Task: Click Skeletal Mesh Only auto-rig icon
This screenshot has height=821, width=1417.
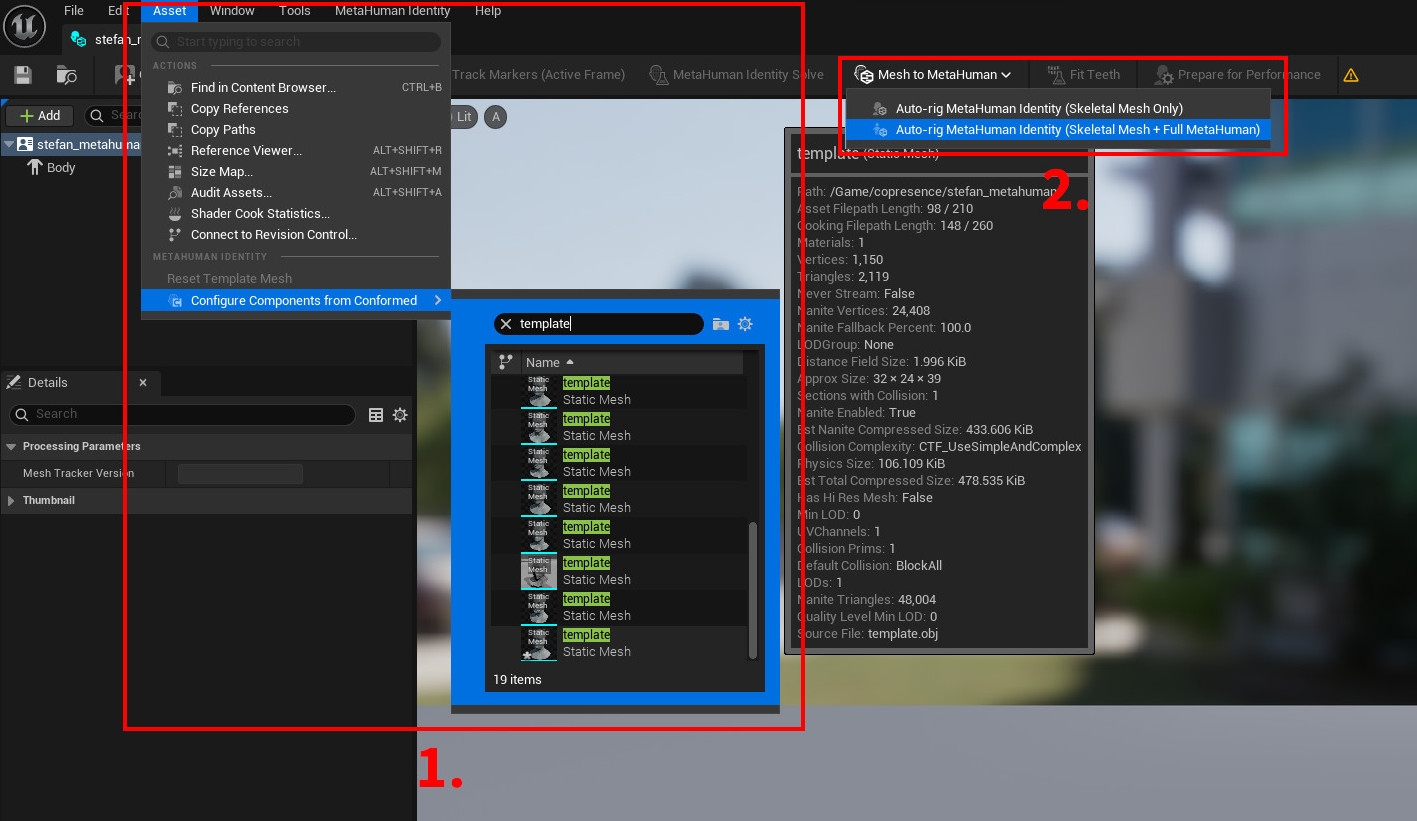Action: [880, 109]
